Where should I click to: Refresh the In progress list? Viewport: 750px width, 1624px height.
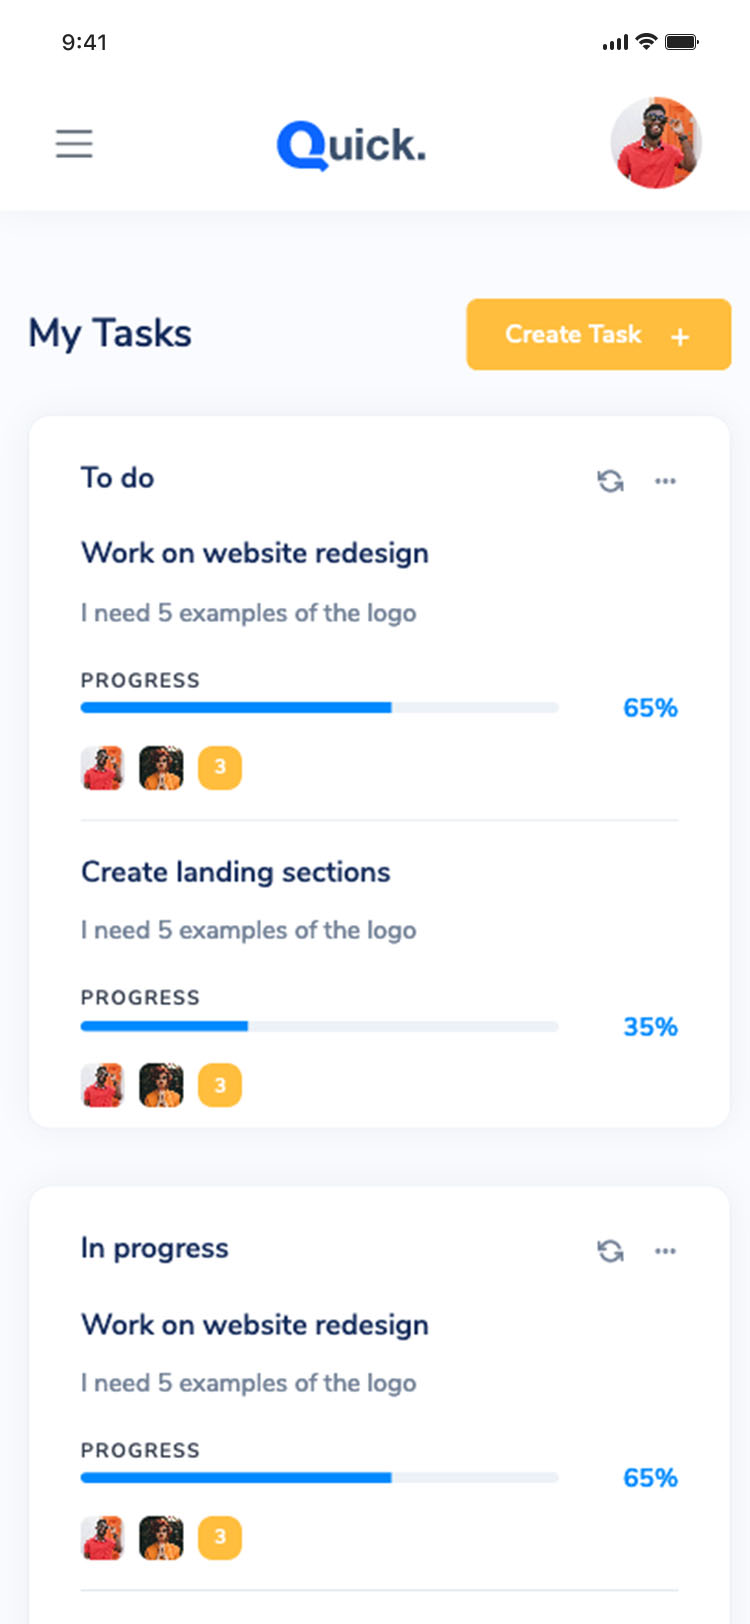point(610,1251)
